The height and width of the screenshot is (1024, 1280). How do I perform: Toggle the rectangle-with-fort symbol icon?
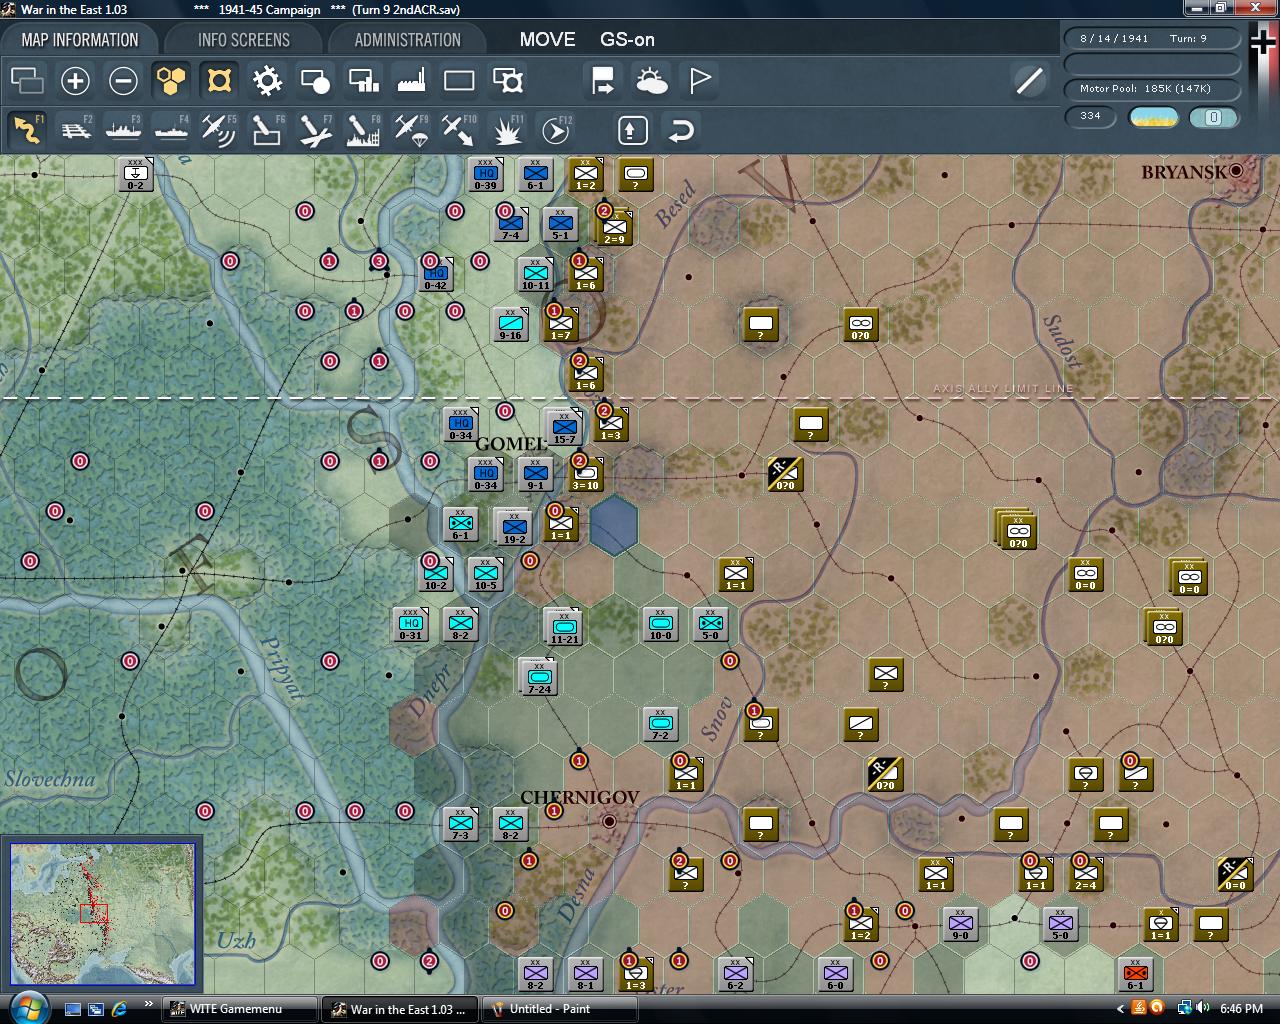508,80
